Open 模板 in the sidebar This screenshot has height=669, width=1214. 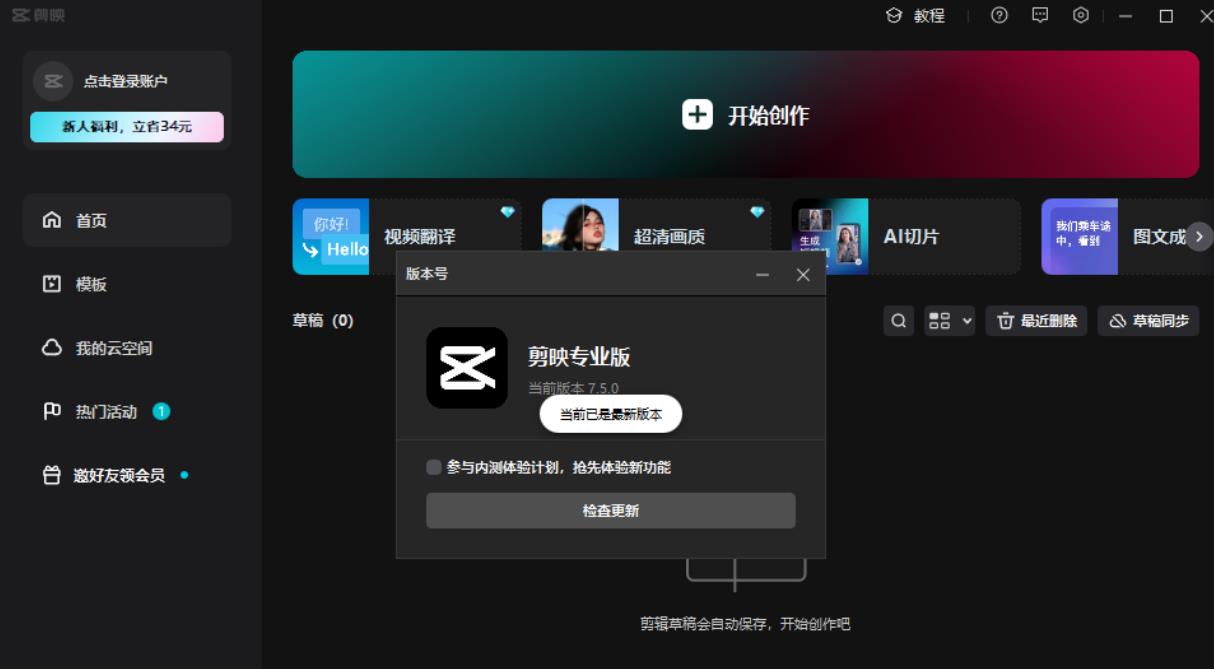(127, 284)
